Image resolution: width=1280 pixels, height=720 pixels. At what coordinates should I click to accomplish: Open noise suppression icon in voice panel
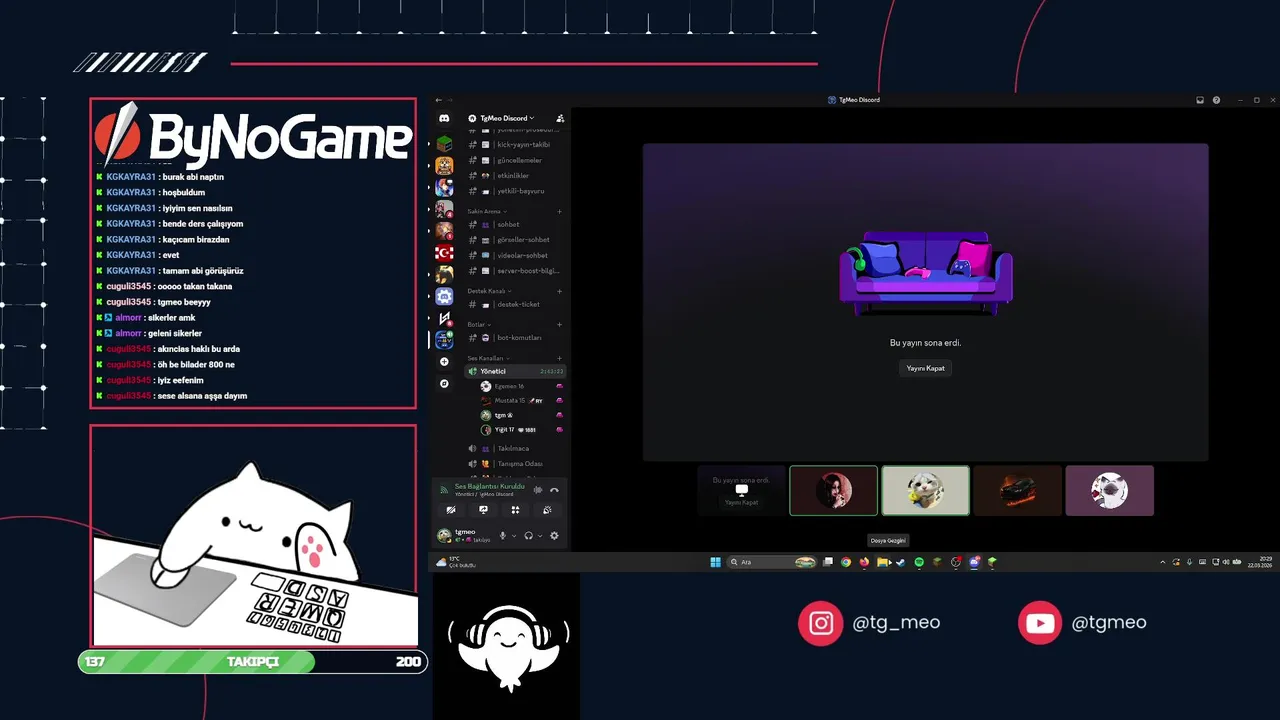point(538,489)
